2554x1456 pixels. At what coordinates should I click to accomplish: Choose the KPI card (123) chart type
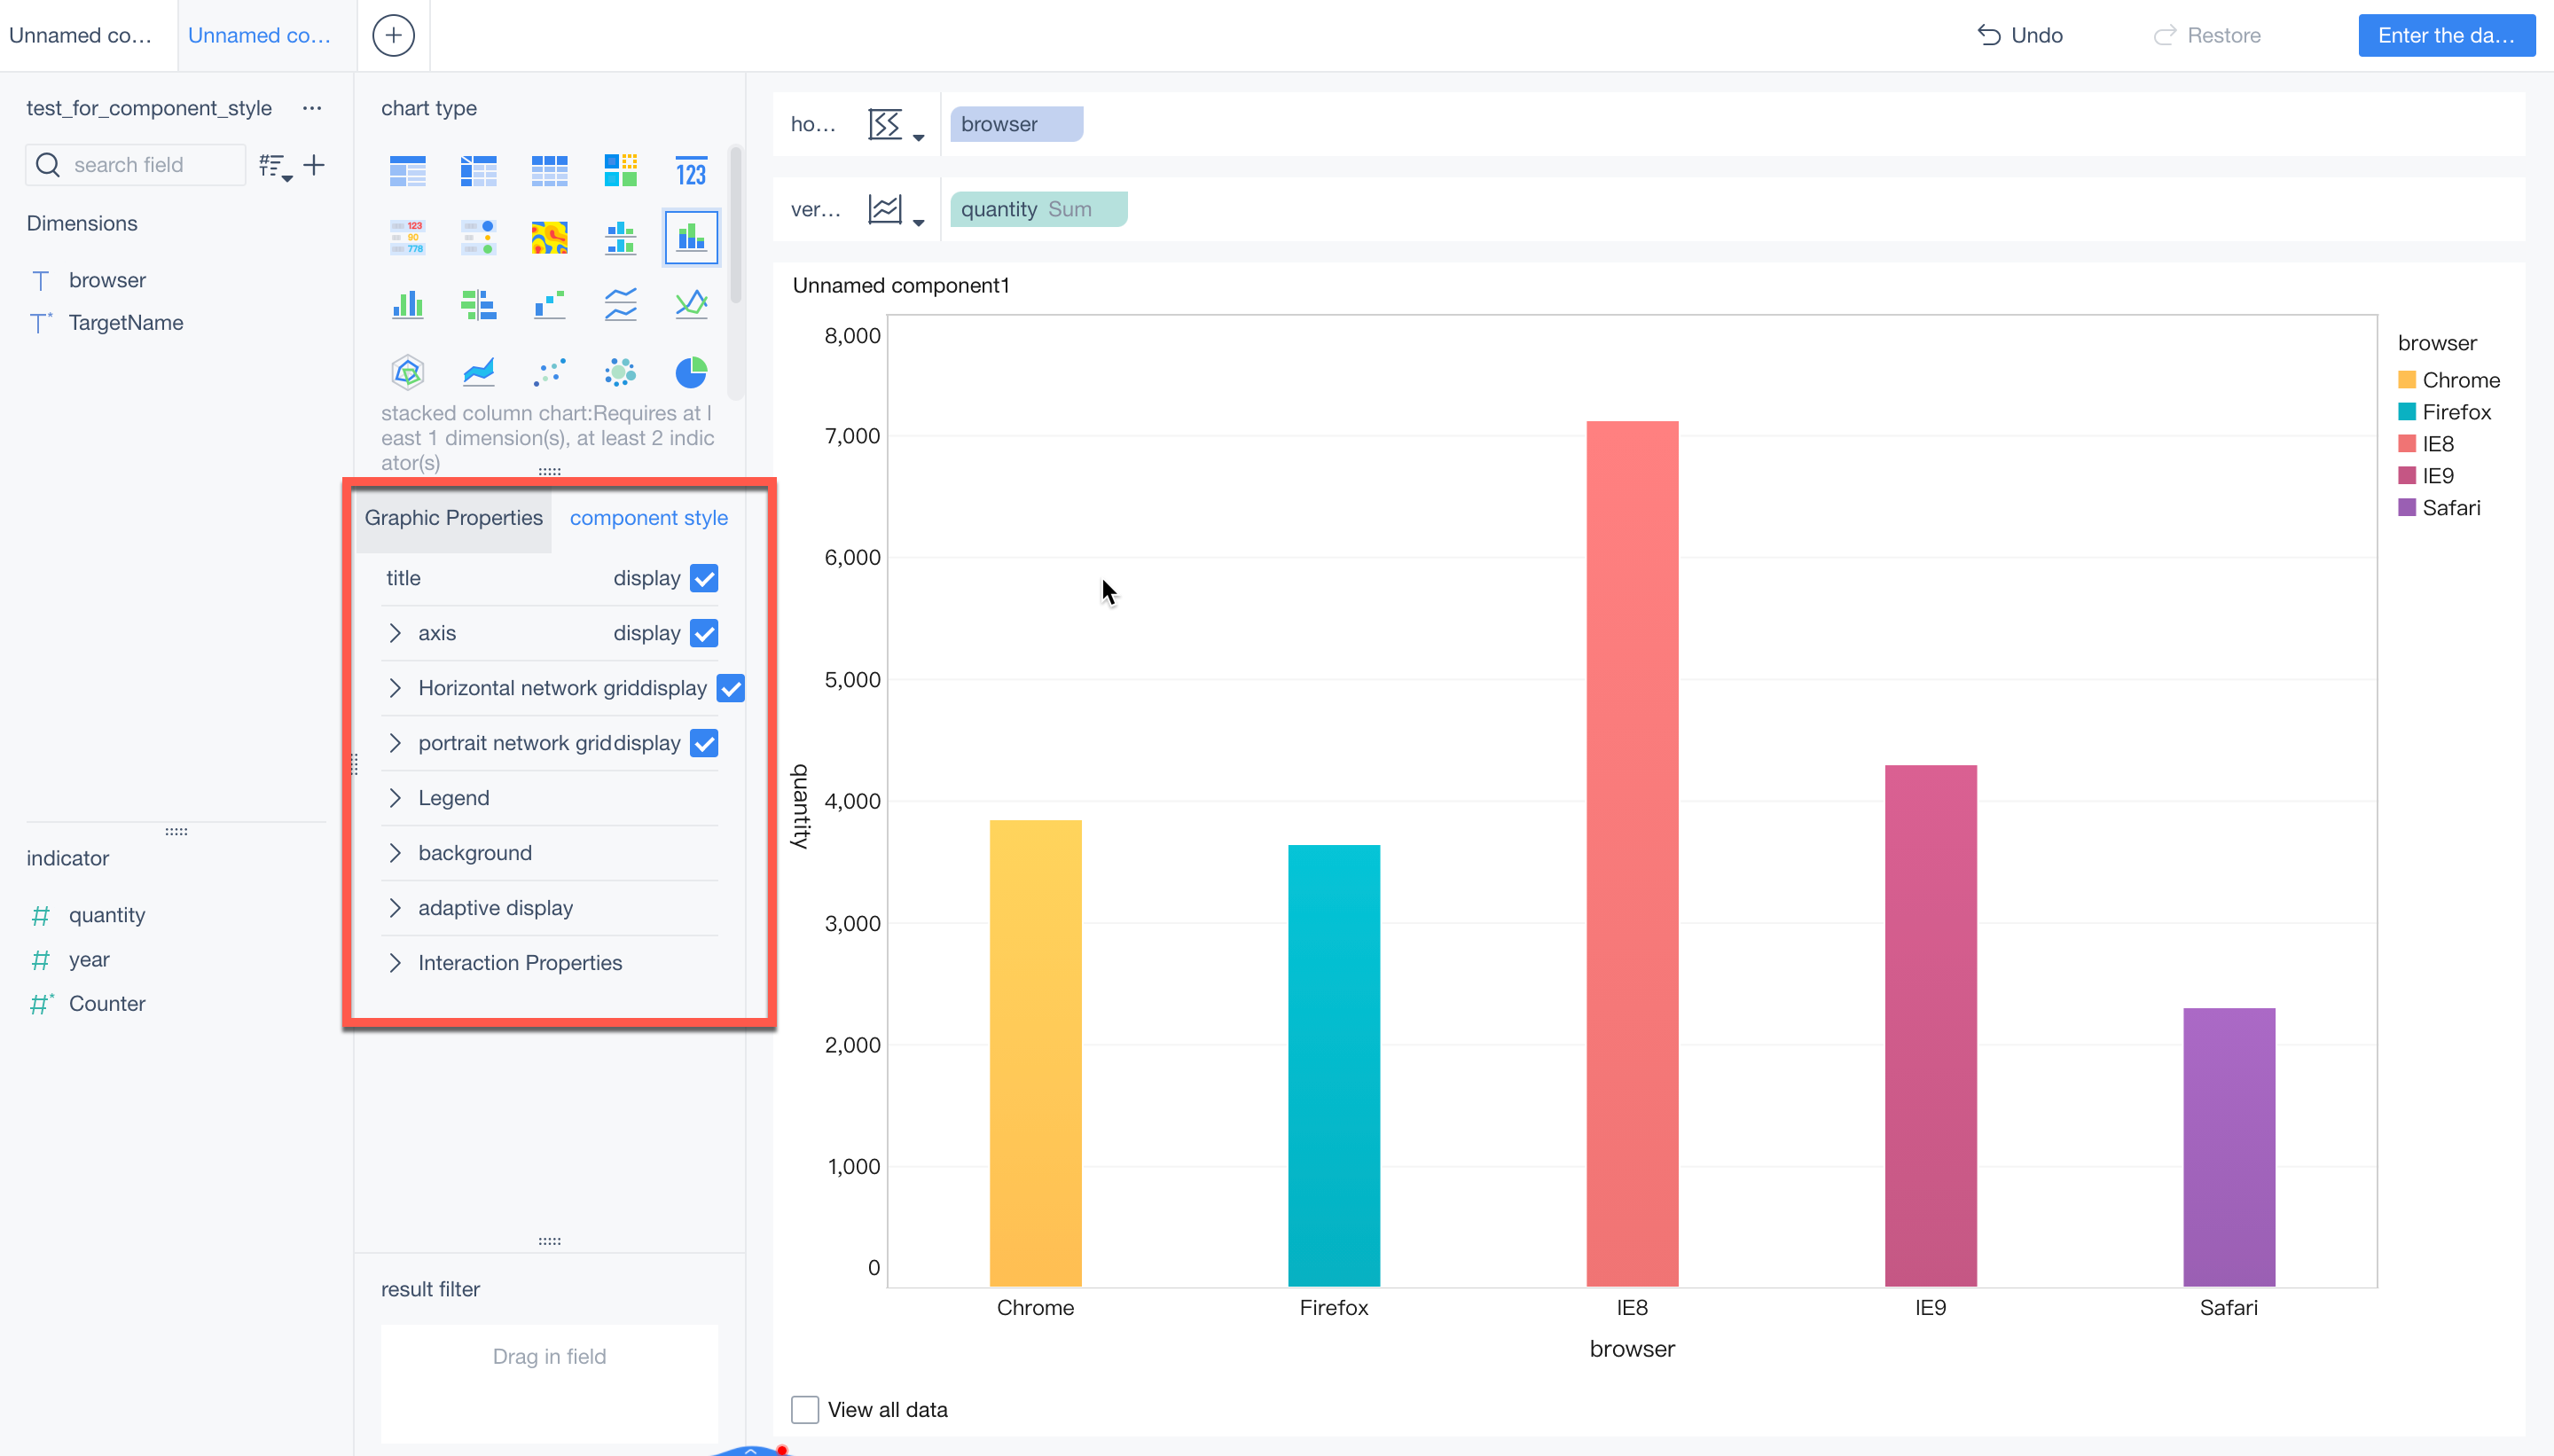(691, 170)
